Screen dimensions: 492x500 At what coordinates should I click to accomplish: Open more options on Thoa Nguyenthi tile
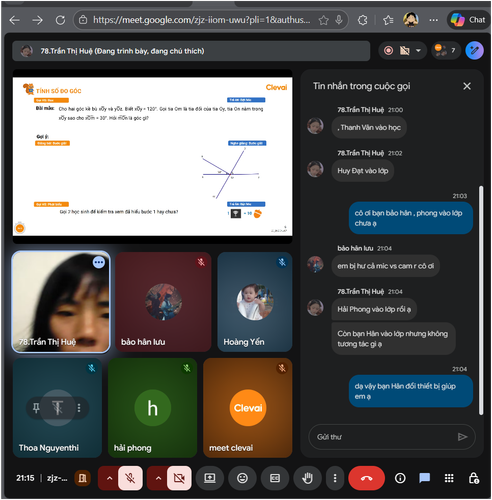click(x=79, y=408)
